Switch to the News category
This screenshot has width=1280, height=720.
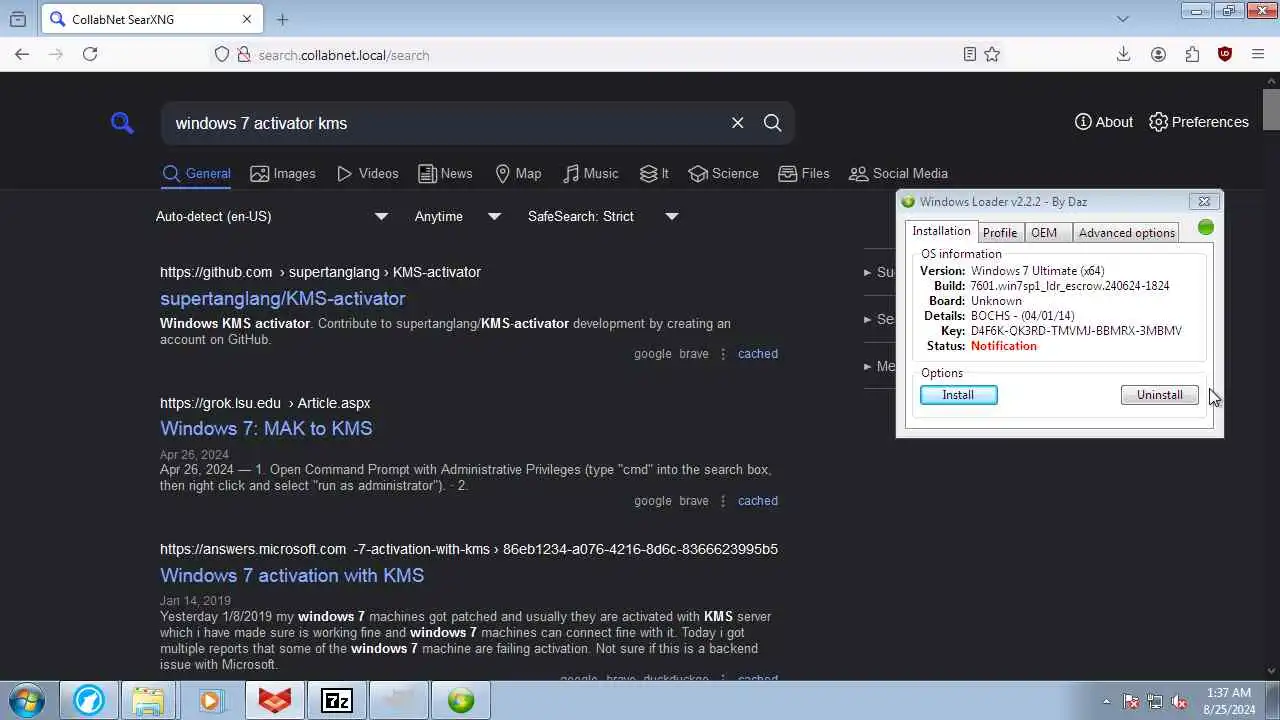click(446, 174)
